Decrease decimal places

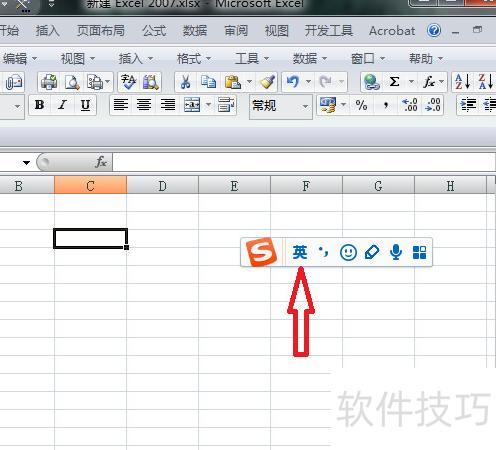tap(433, 105)
